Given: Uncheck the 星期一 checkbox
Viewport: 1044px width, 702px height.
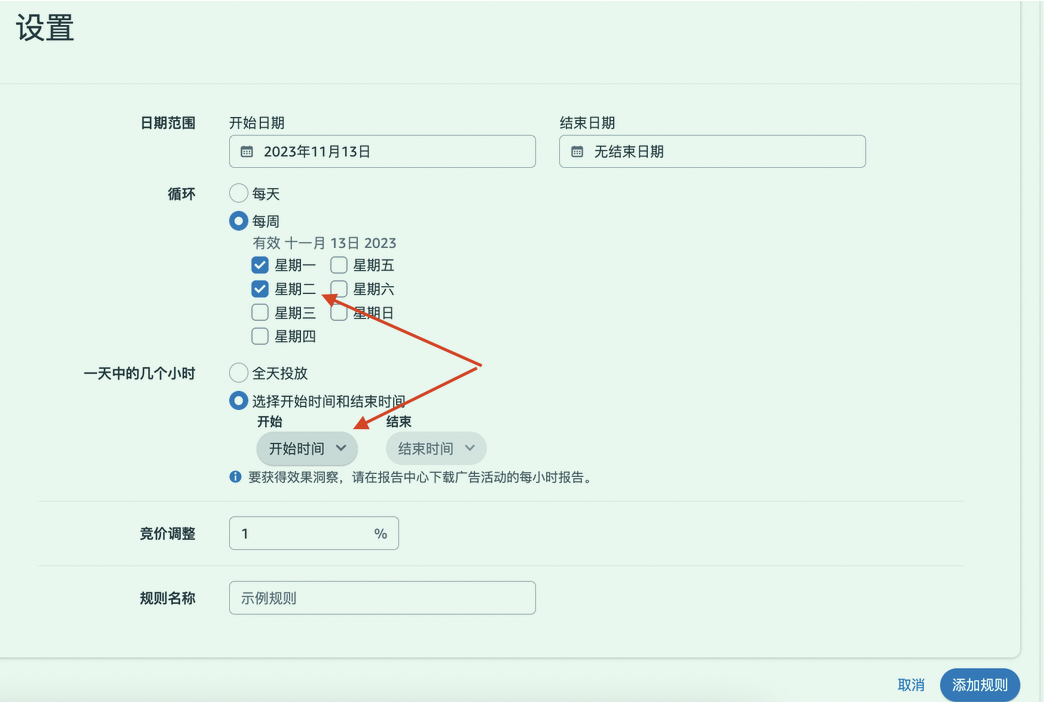Looking at the screenshot, I should [x=259, y=265].
